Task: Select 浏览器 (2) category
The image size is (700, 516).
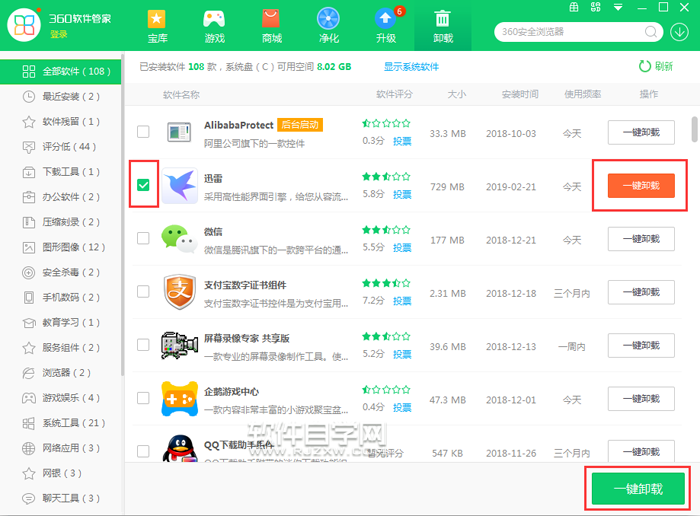Action: tap(60, 373)
